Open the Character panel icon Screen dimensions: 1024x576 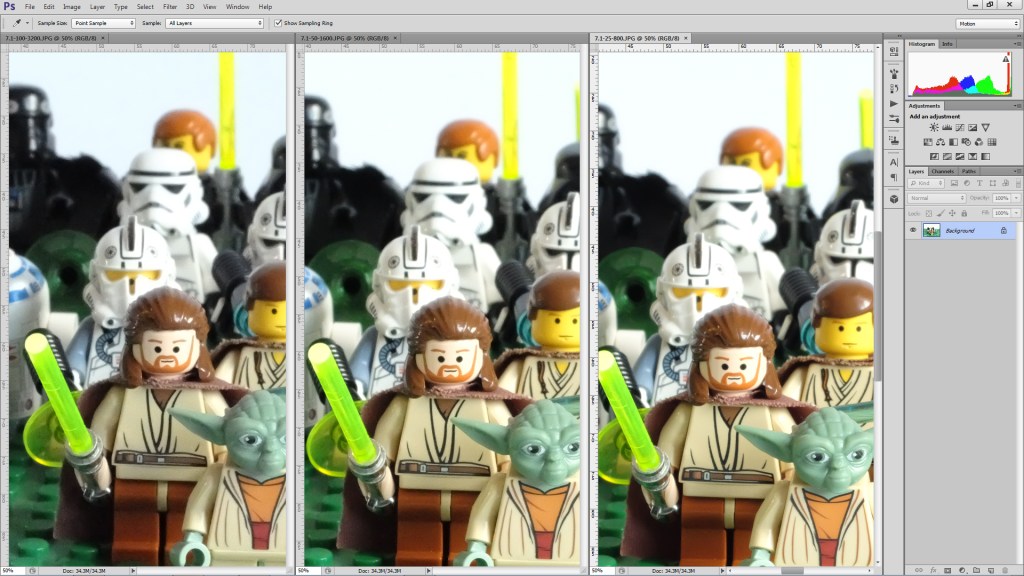pos(894,162)
